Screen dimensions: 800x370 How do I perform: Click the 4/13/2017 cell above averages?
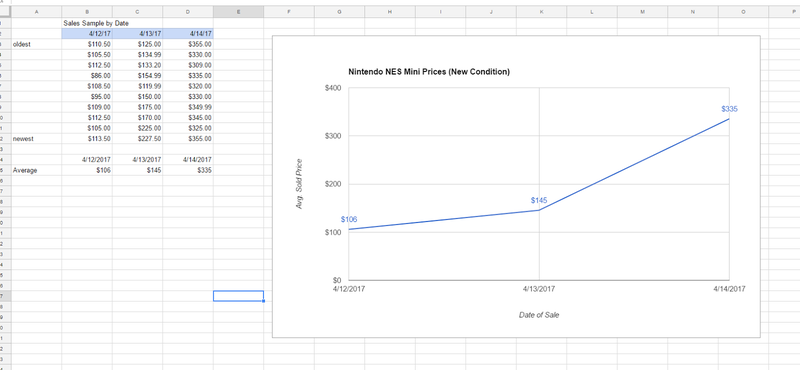(x=137, y=160)
